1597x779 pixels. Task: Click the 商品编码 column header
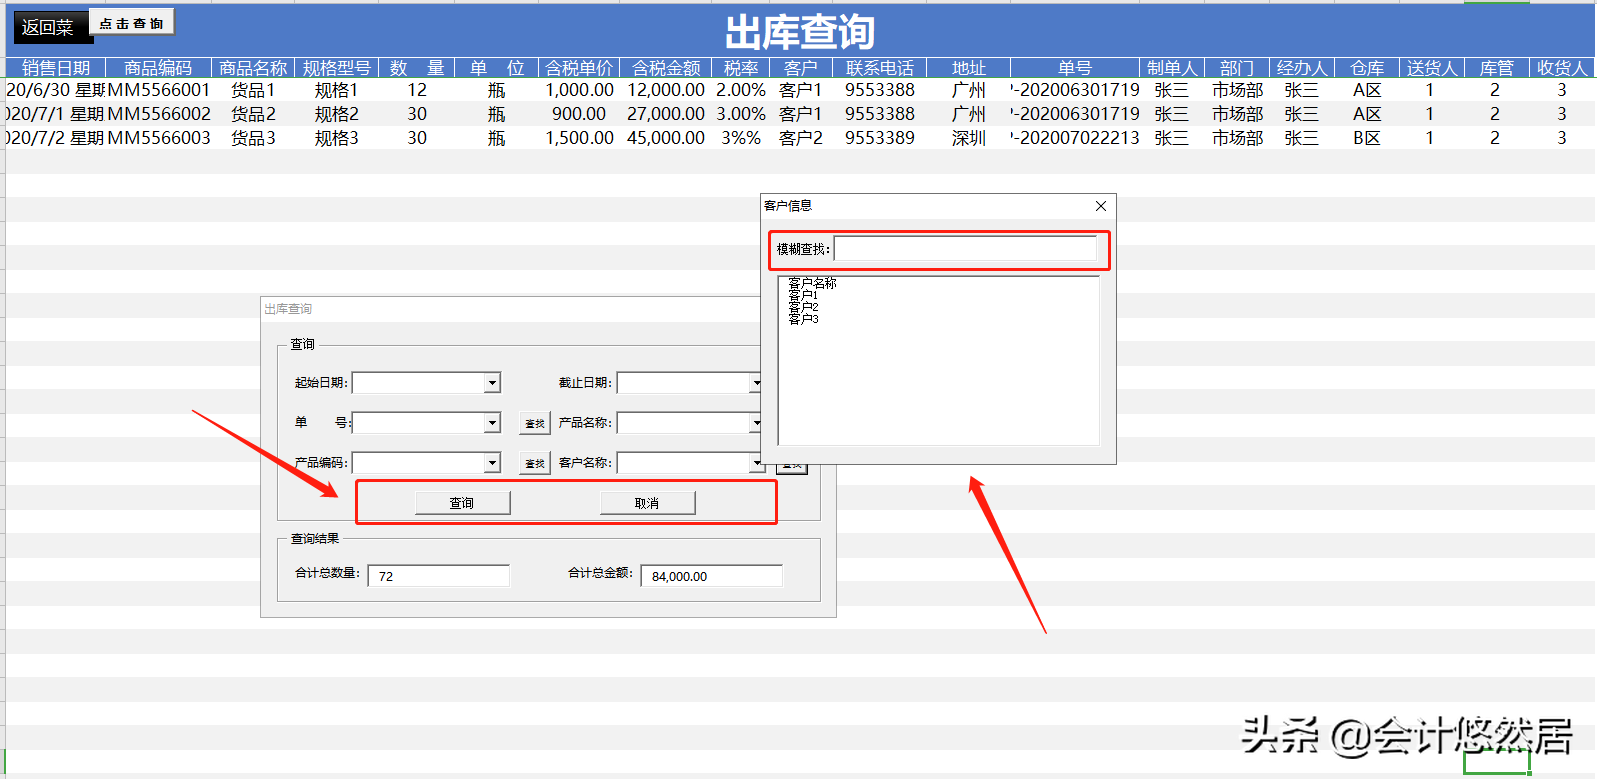tap(158, 68)
